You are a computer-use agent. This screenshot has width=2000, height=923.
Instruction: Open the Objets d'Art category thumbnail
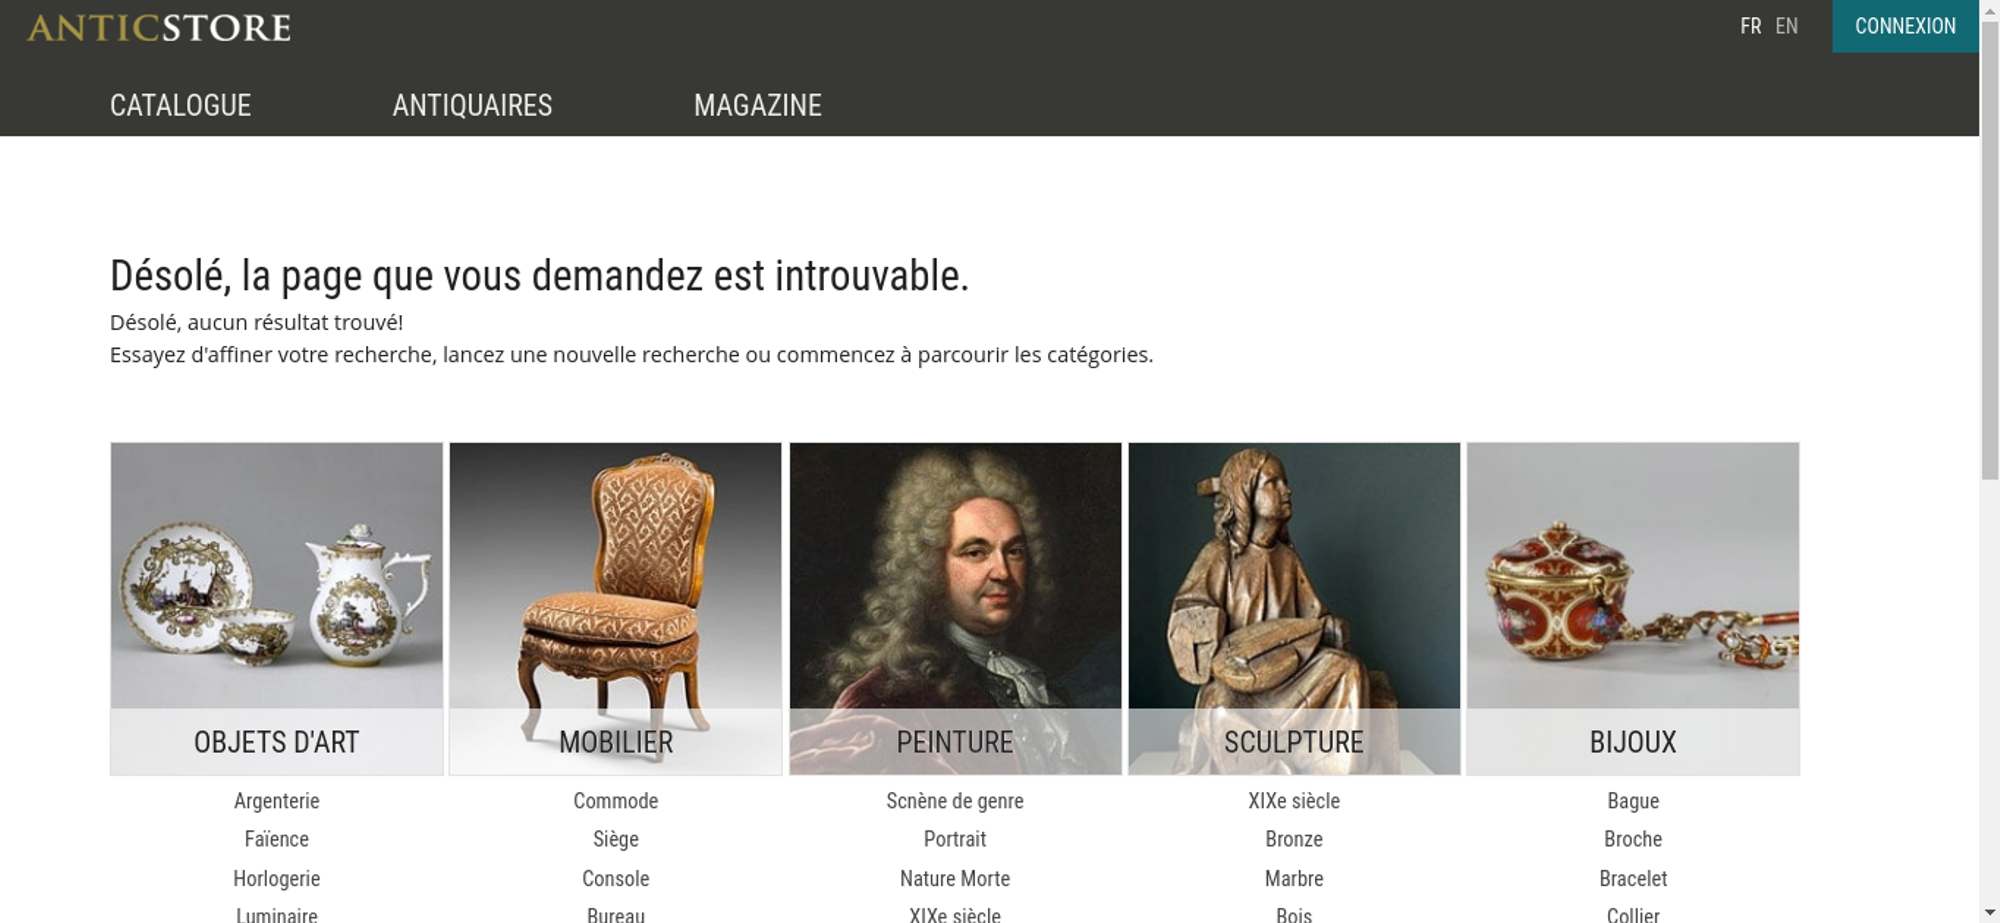tap(276, 608)
